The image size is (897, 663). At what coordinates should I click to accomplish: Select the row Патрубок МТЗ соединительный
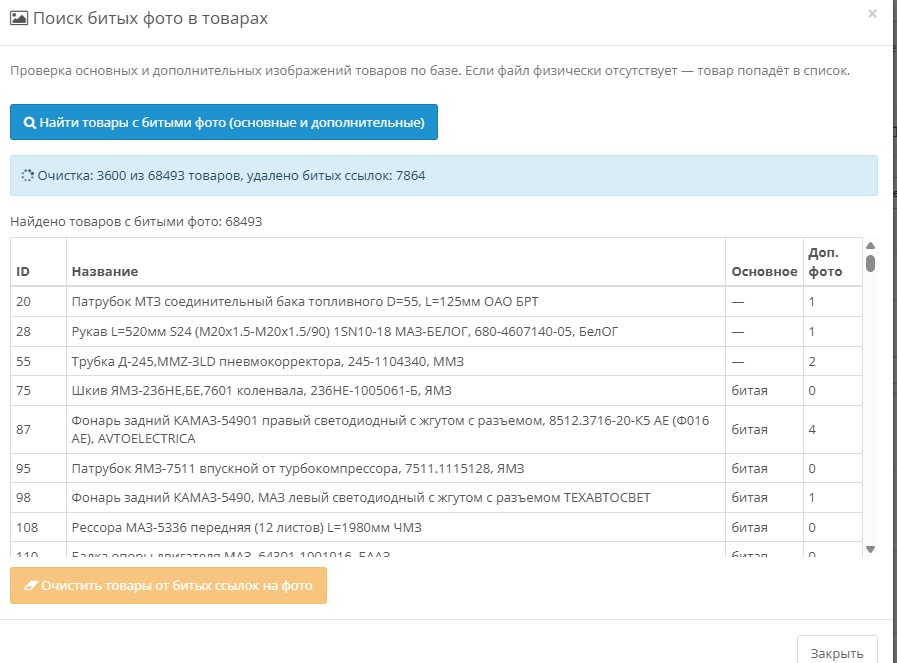[x=310, y=301]
